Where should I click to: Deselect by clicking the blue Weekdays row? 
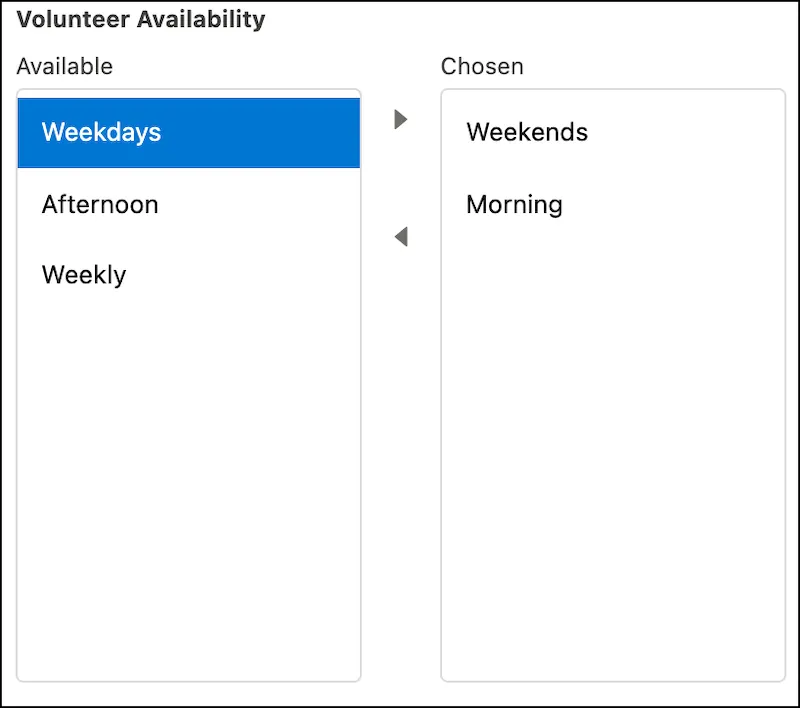click(x=189, y=133)
